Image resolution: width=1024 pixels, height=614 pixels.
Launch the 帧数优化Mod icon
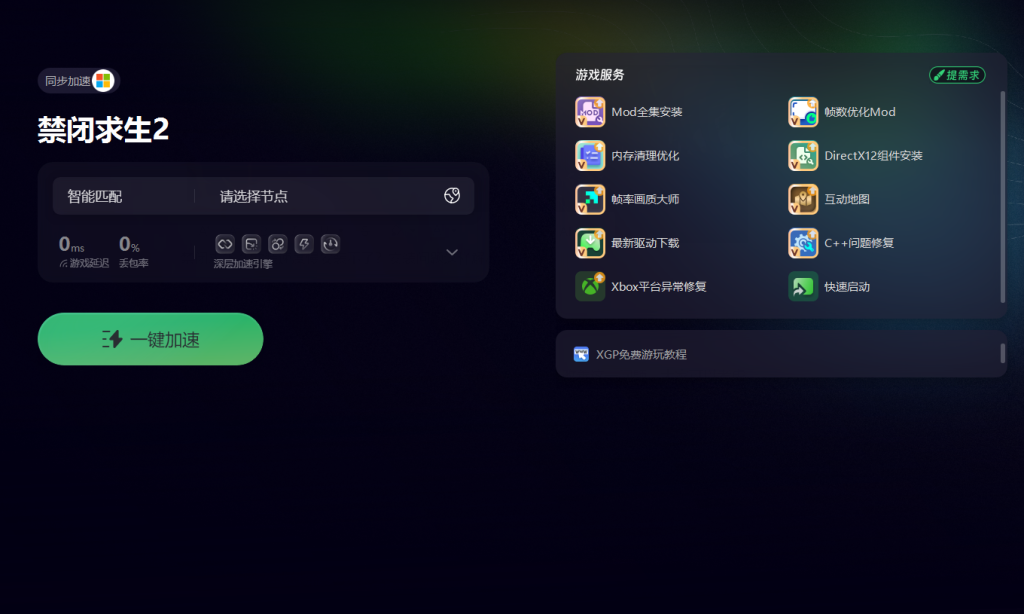(803, 112)
